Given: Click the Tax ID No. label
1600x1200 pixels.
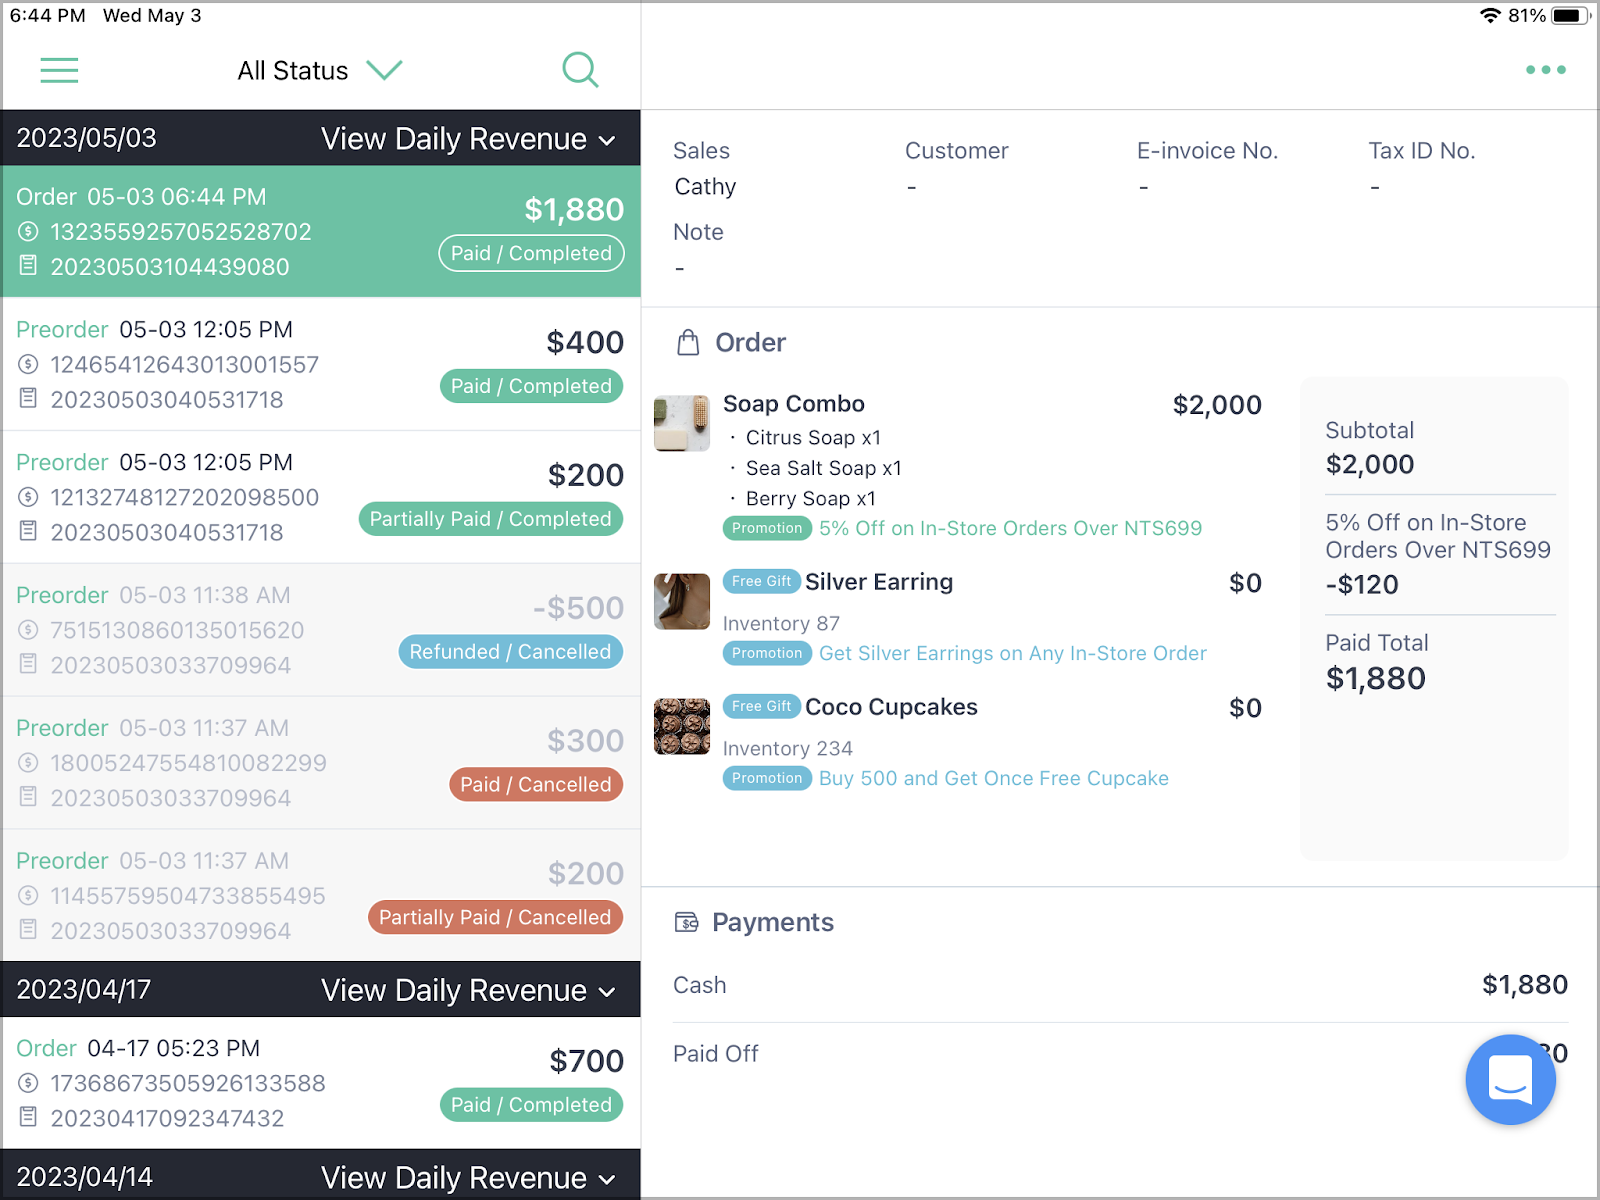Looking at the screenshot, I should pyautogui.click(x=1422, y=151).
